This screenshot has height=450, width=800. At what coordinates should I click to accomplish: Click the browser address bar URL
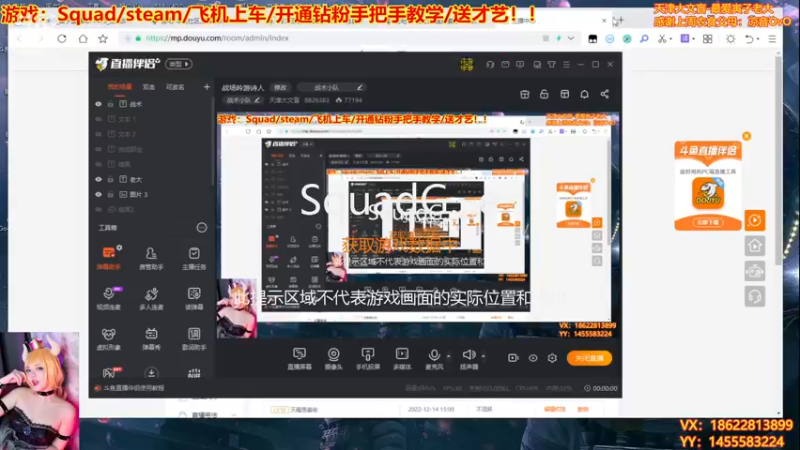click(x=217, y=38)
